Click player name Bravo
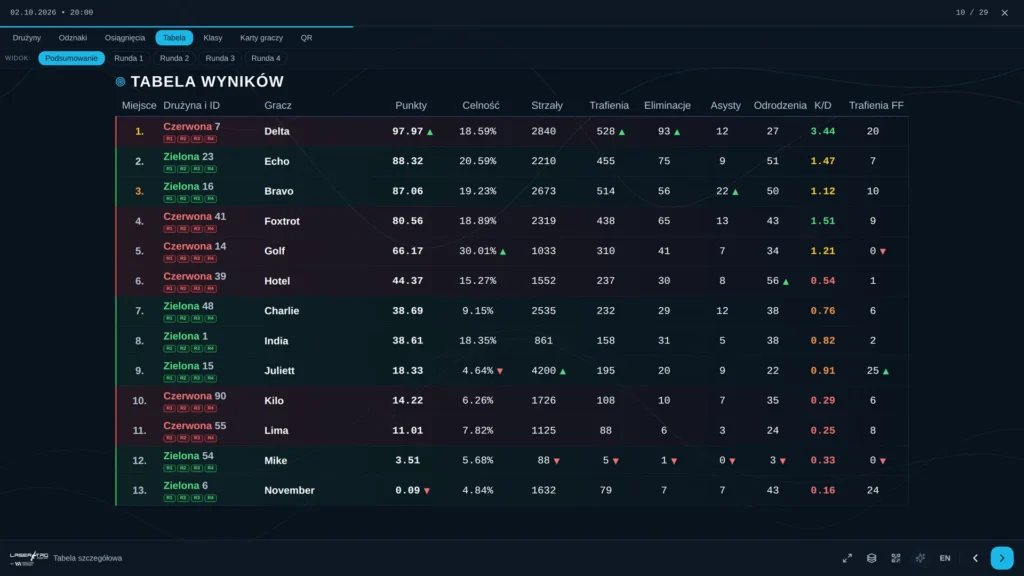1024x576 pixels. [x=279, y=191]
